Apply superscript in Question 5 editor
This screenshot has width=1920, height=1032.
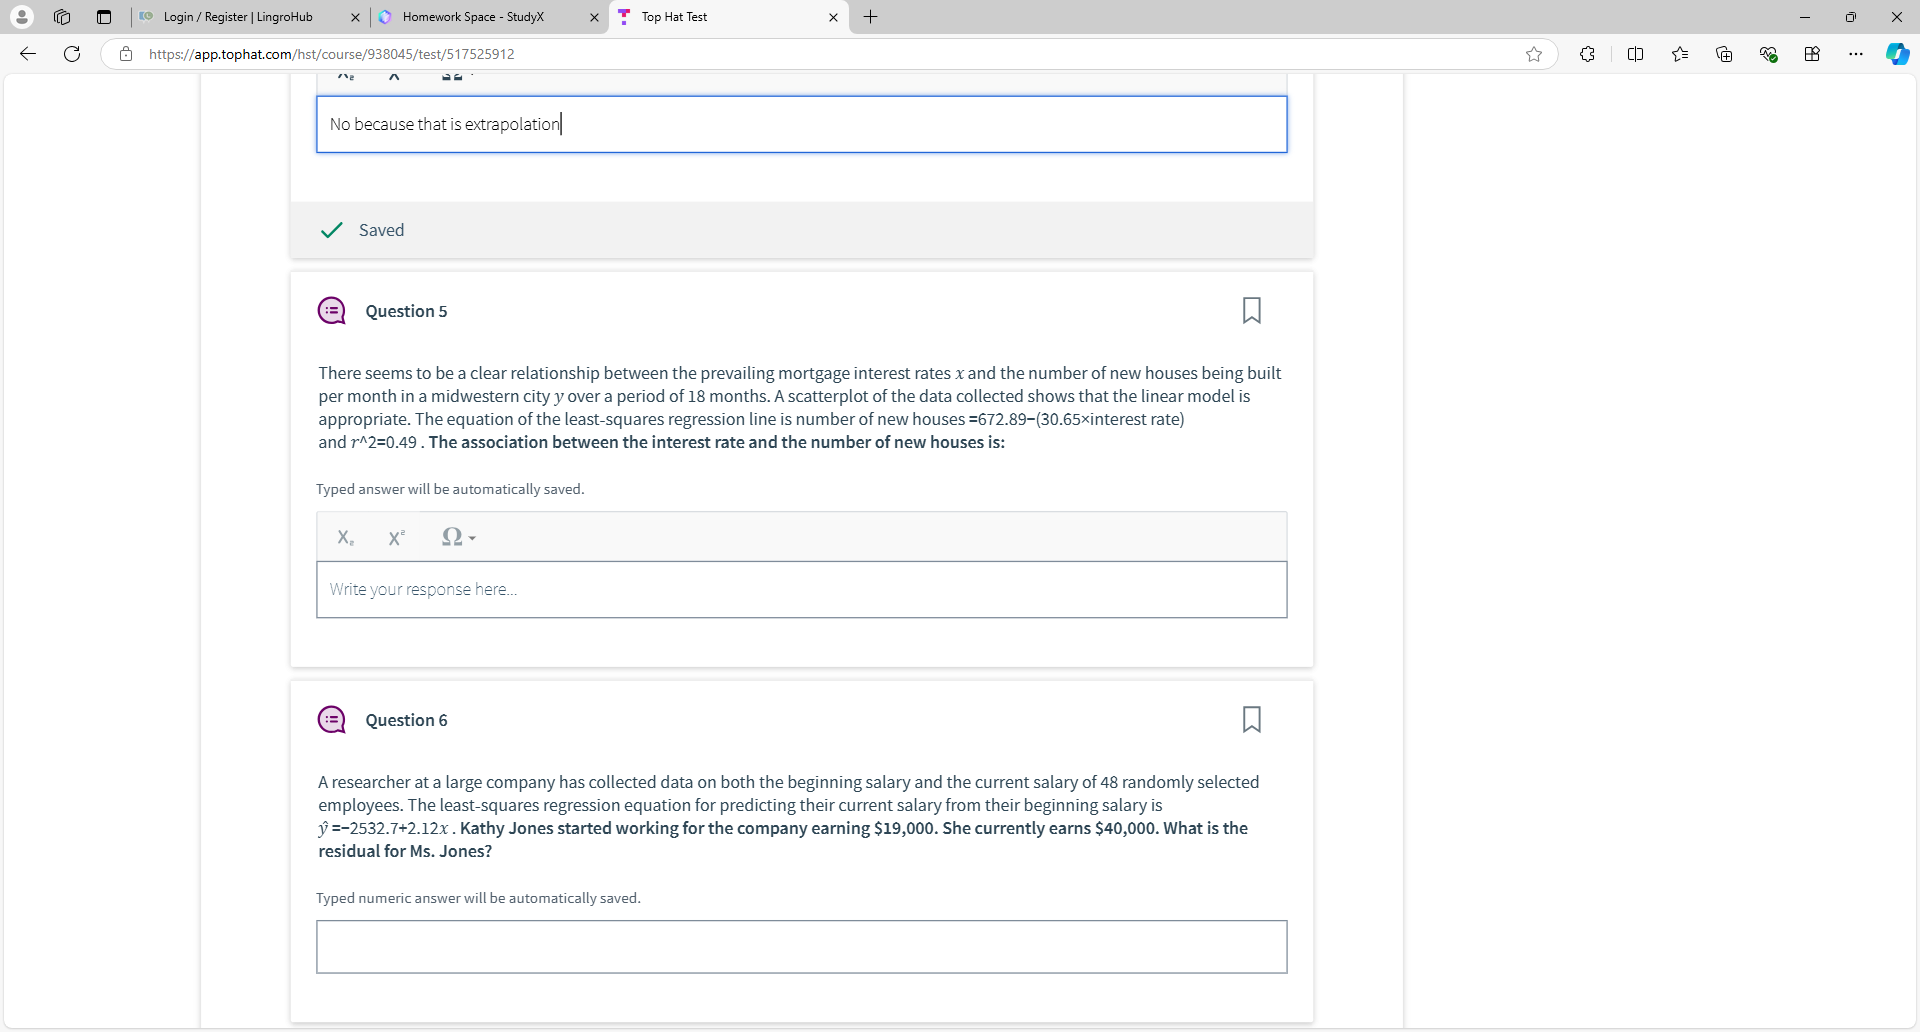397,537
